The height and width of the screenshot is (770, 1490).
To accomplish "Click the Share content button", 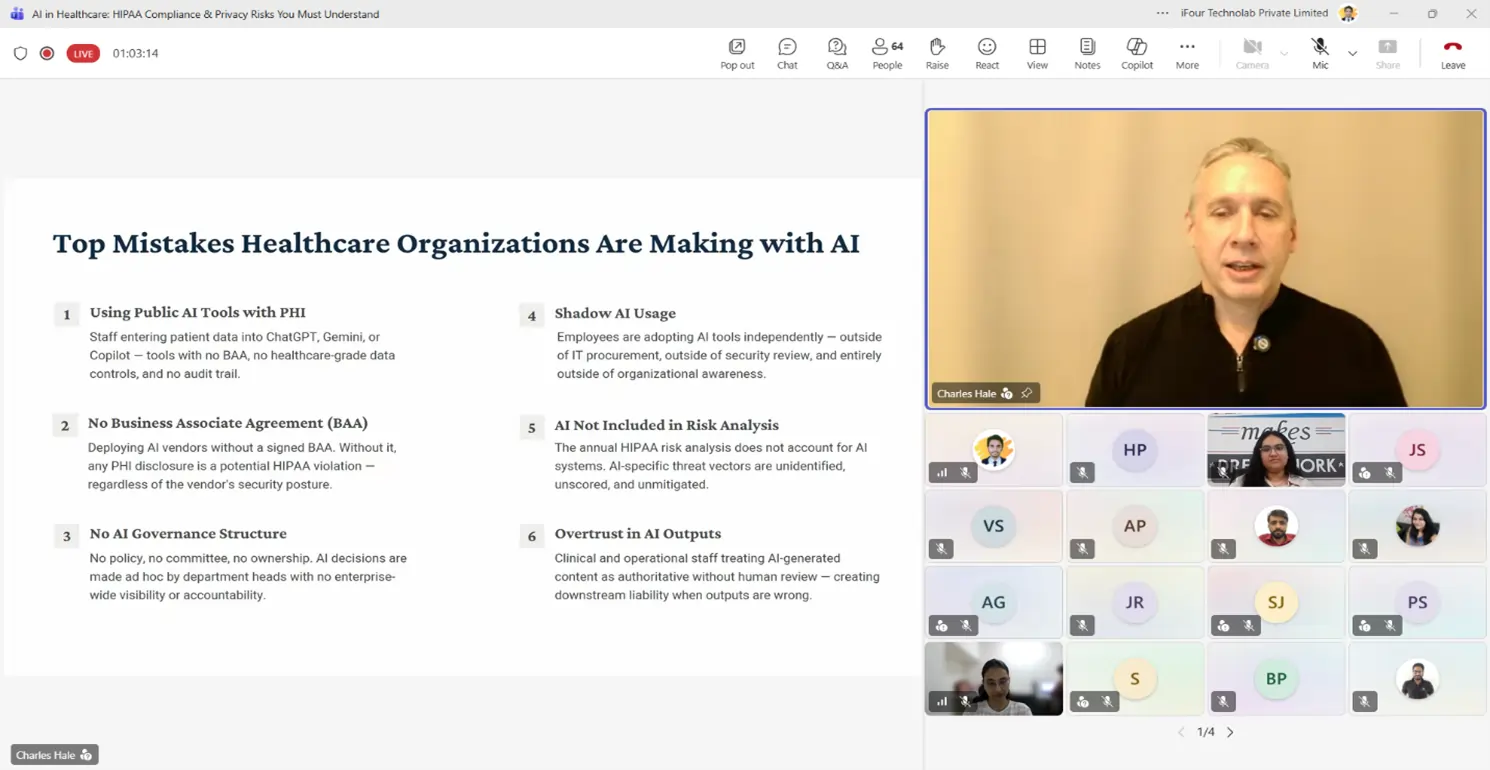I will pos(1388,53).
